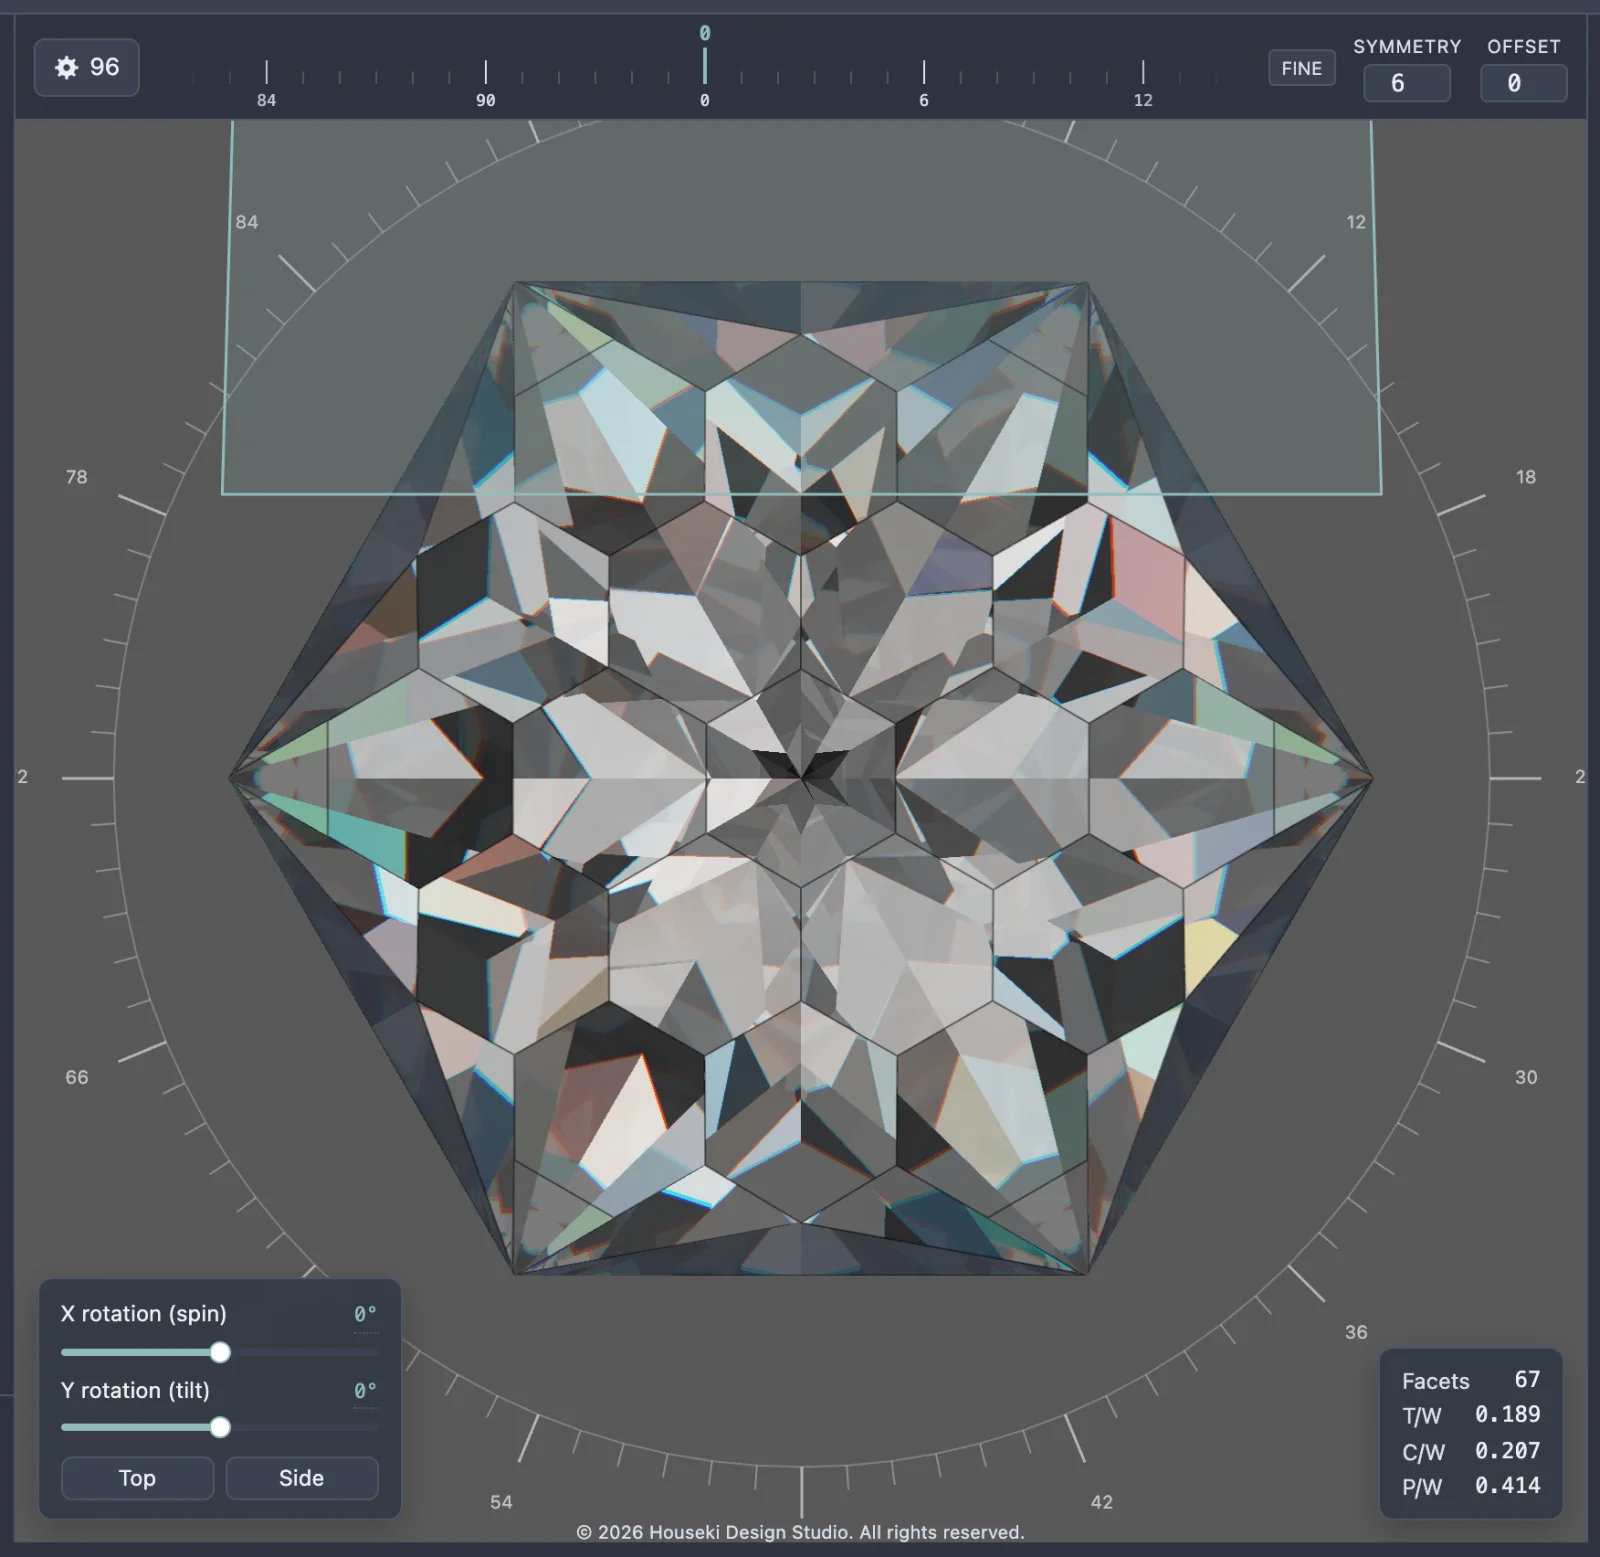Click the 66 label on circular dial
This screenshot has height=1557, width=1600.
point(77,1077)
